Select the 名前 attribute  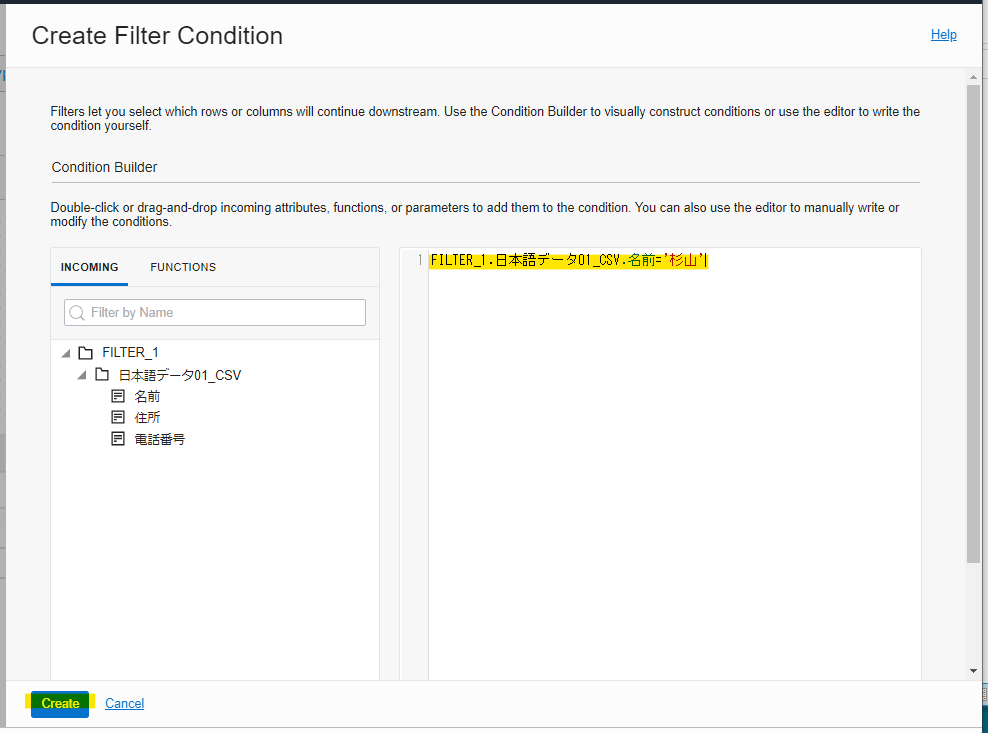tap(147, 396)
